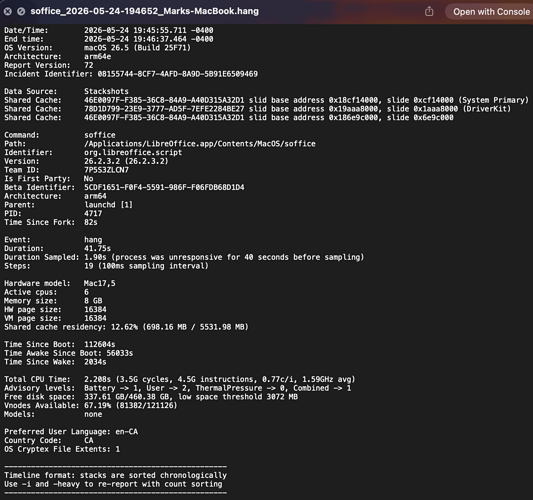Click the Event hang line
The height and width of the screenshot is (500, 533).
click(53, 240)
